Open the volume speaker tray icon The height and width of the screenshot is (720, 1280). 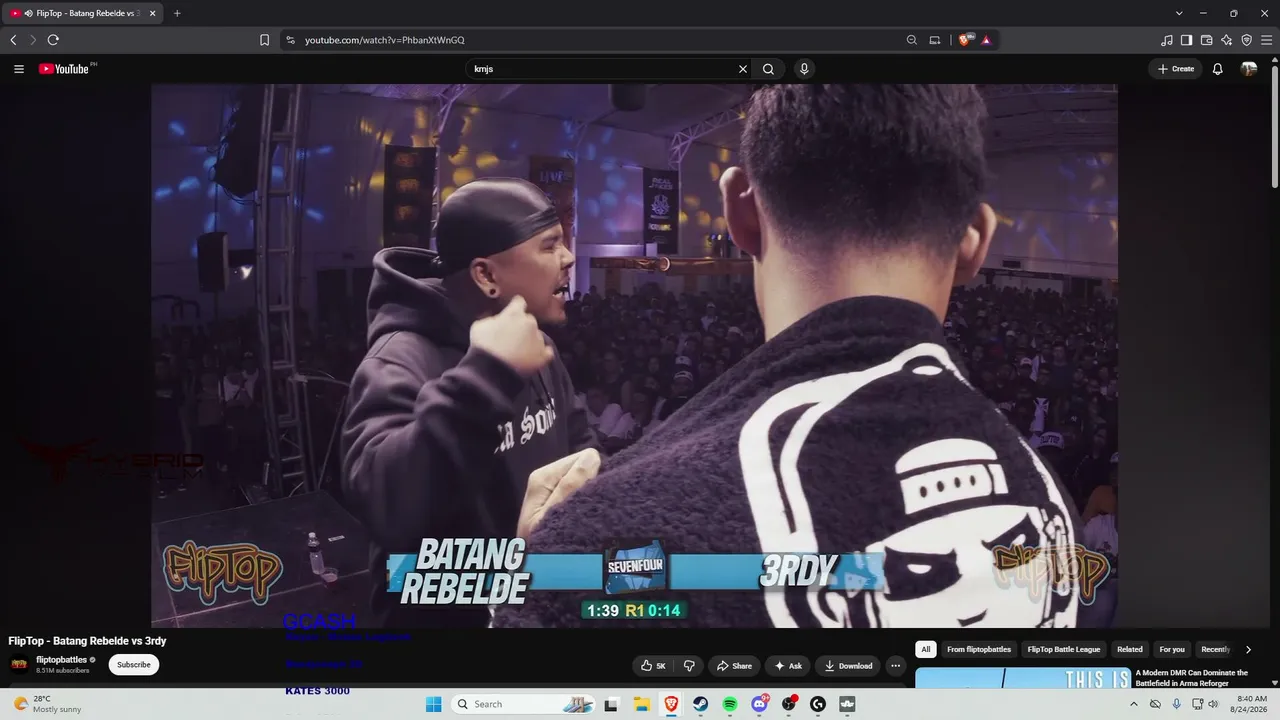(x=1213, y=704)
